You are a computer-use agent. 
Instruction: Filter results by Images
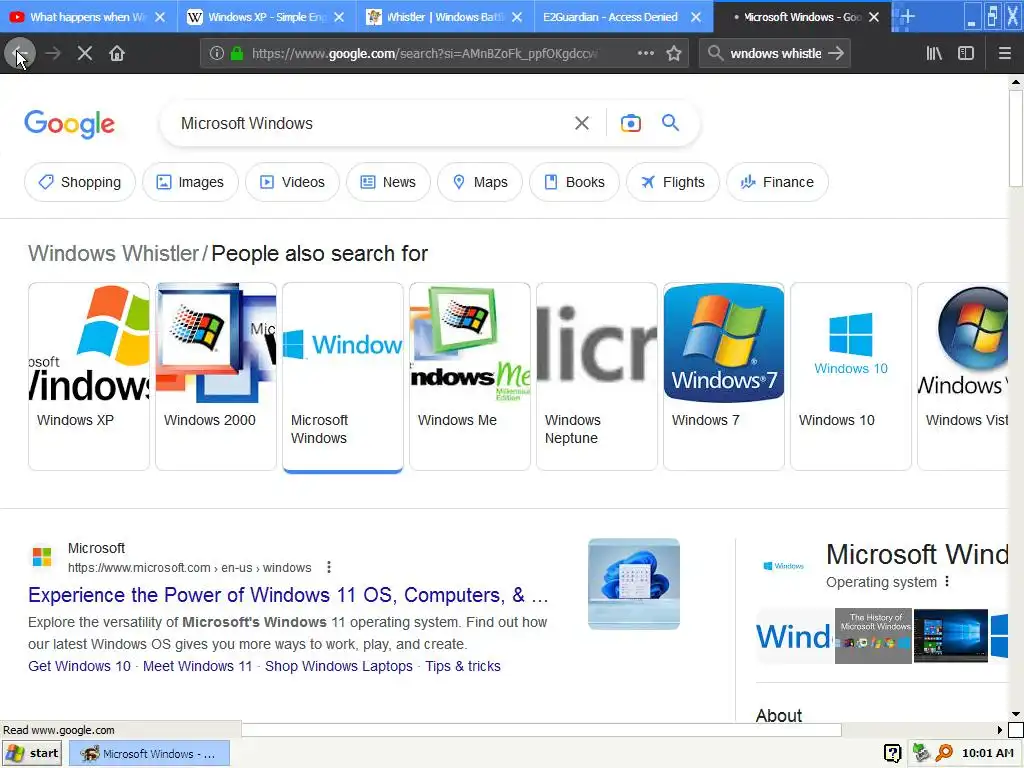[190, 182]
